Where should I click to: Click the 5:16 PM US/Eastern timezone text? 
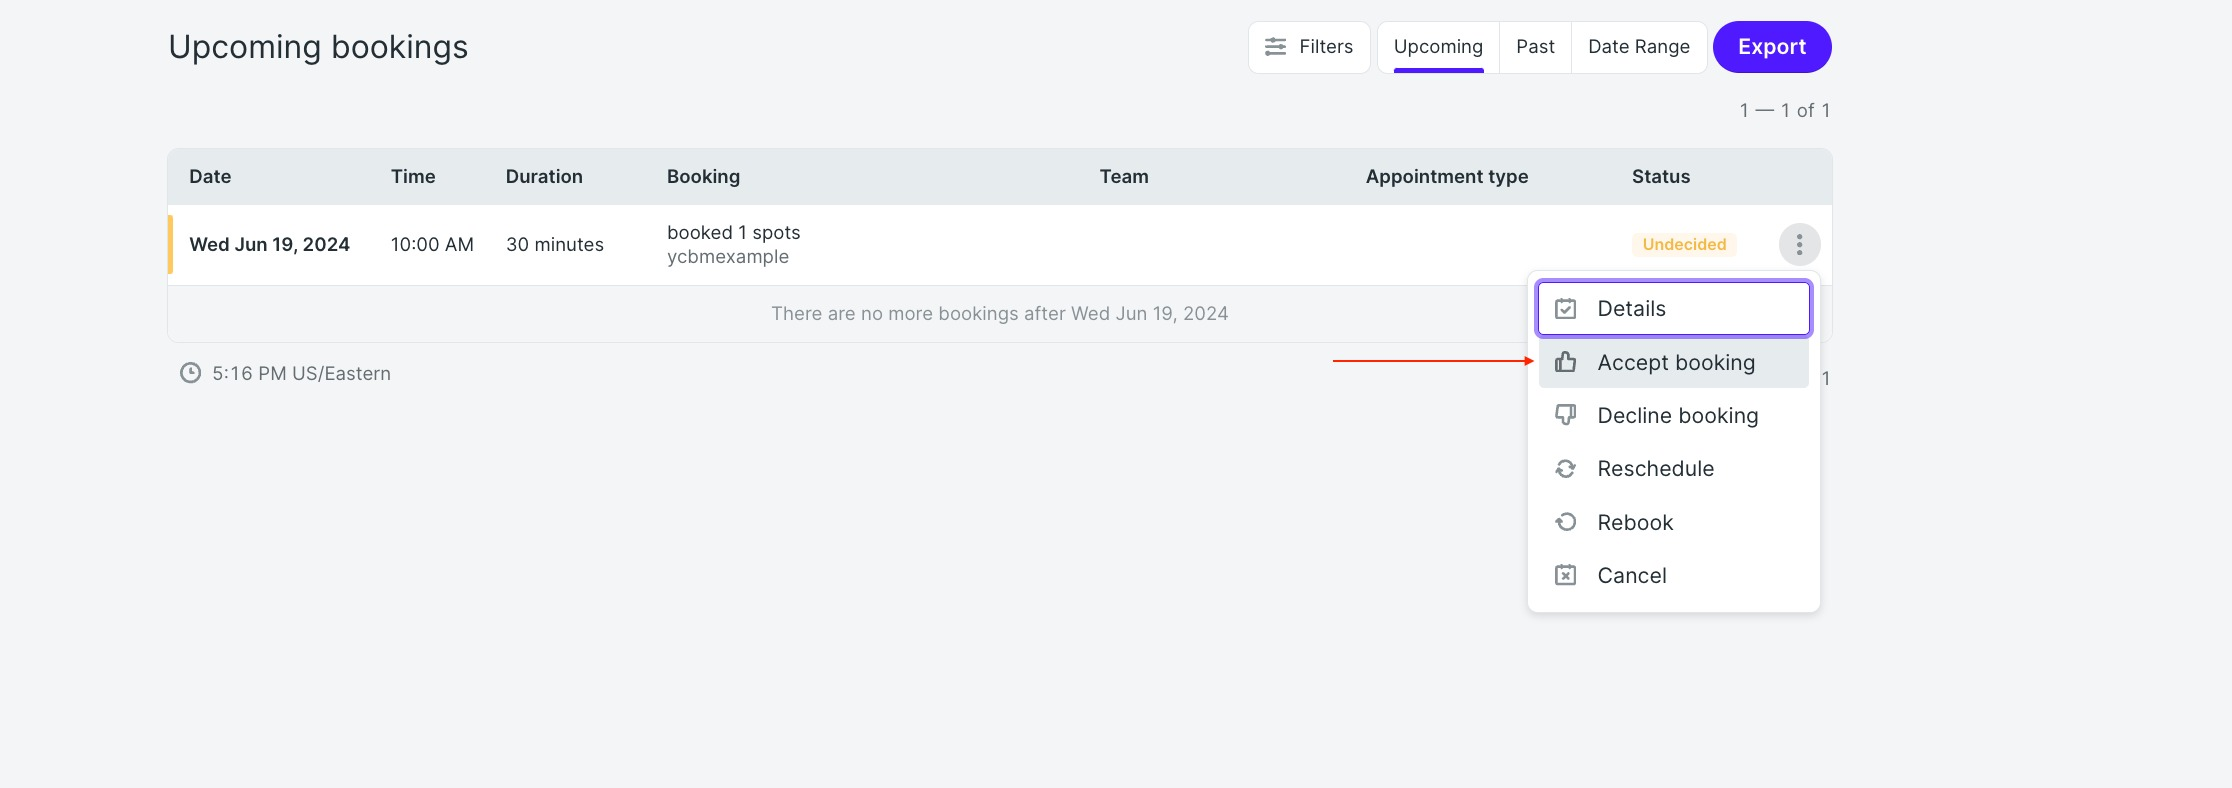(x=301, y=374)
